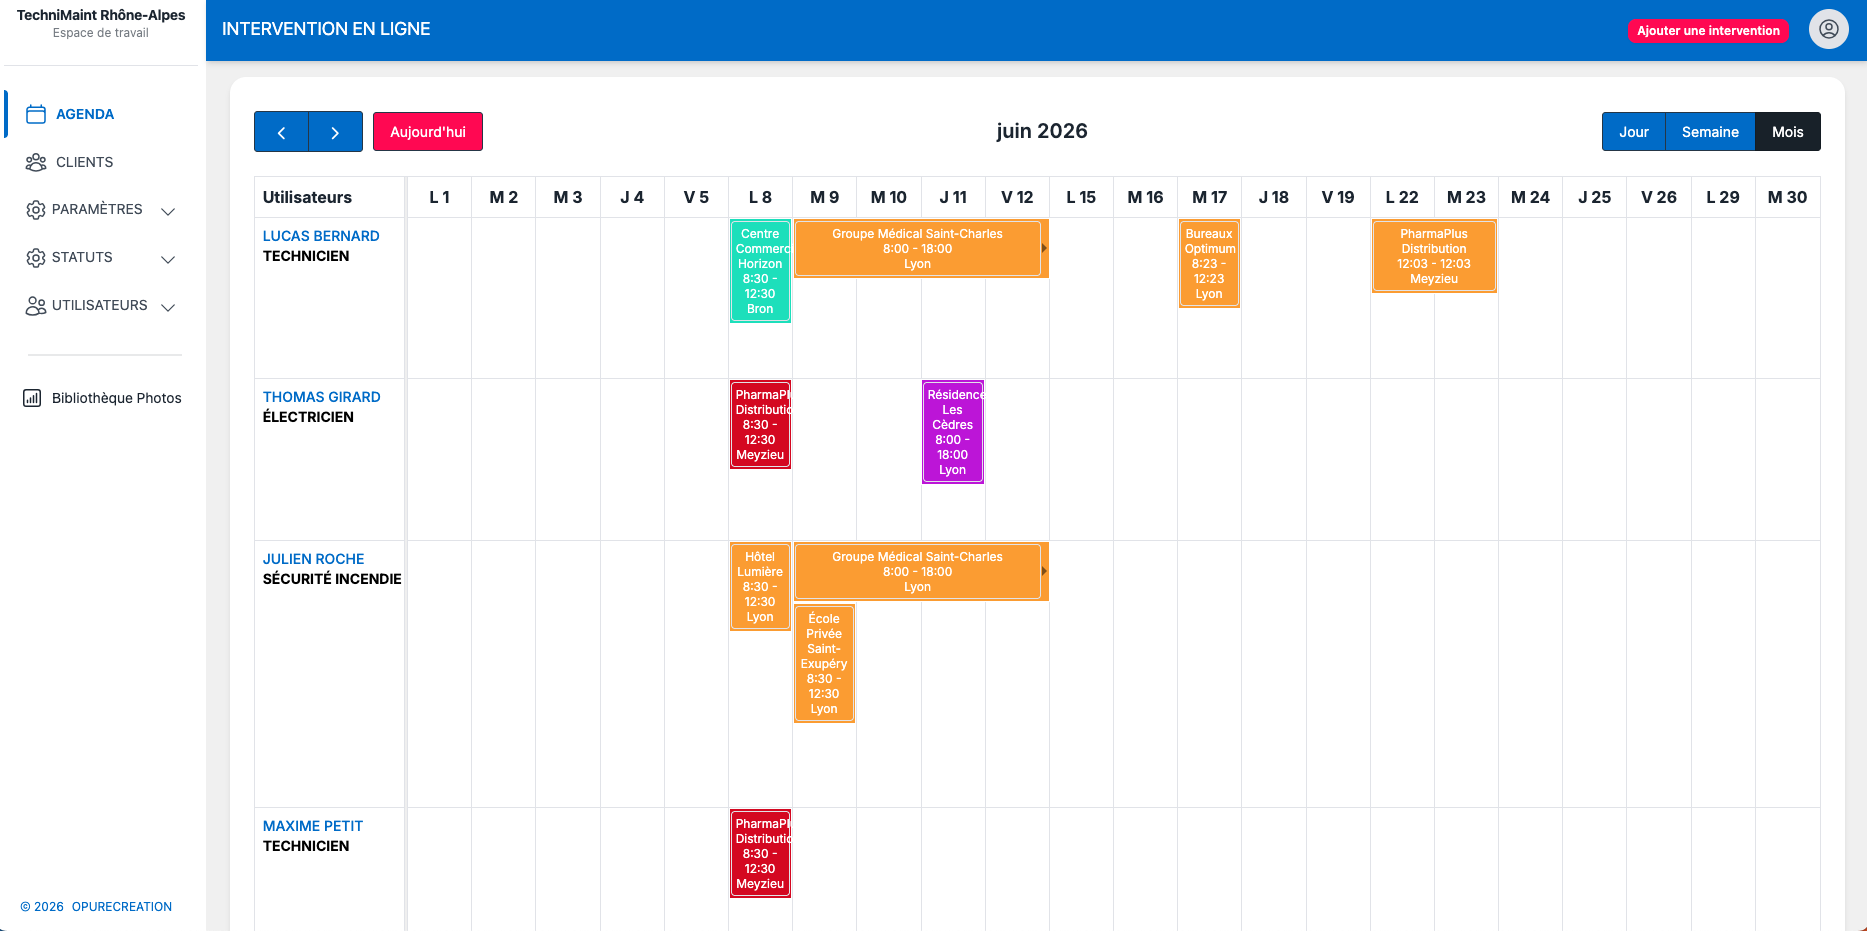Click the J 25 day header
Viewport: 1867px width, 931px height.
(x=1594, y=197)
